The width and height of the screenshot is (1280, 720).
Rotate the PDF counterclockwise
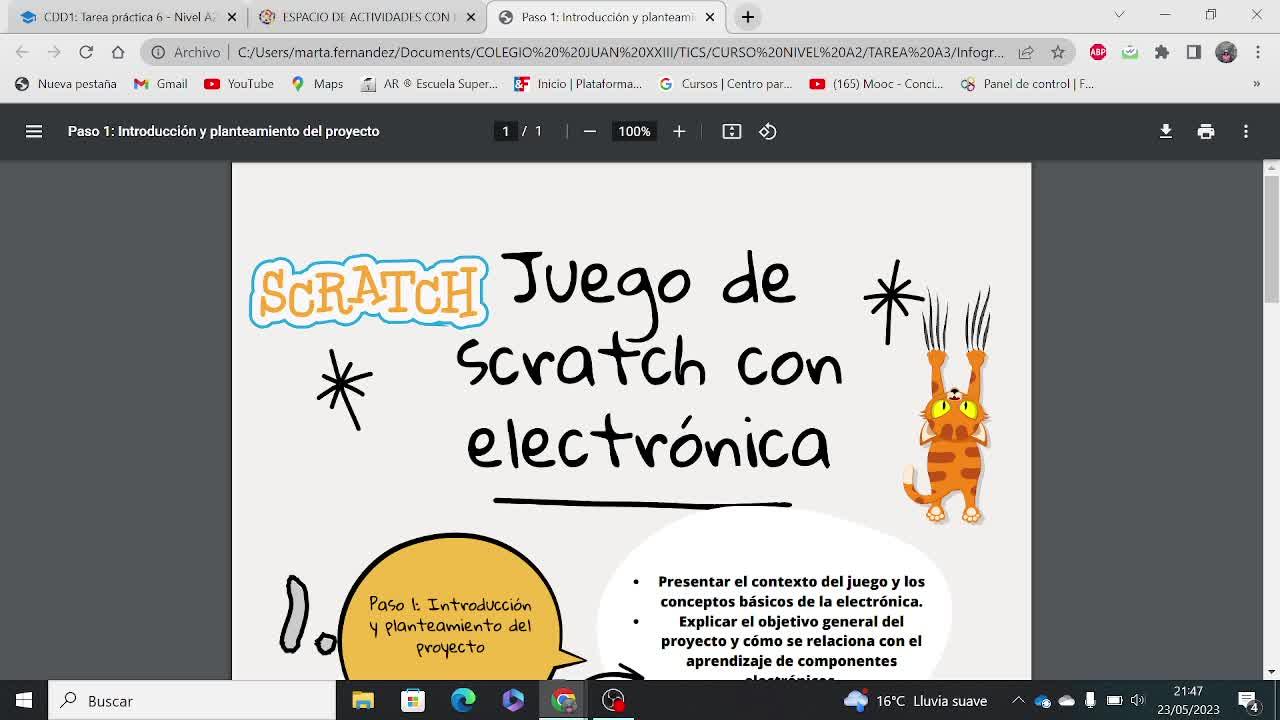768,131
